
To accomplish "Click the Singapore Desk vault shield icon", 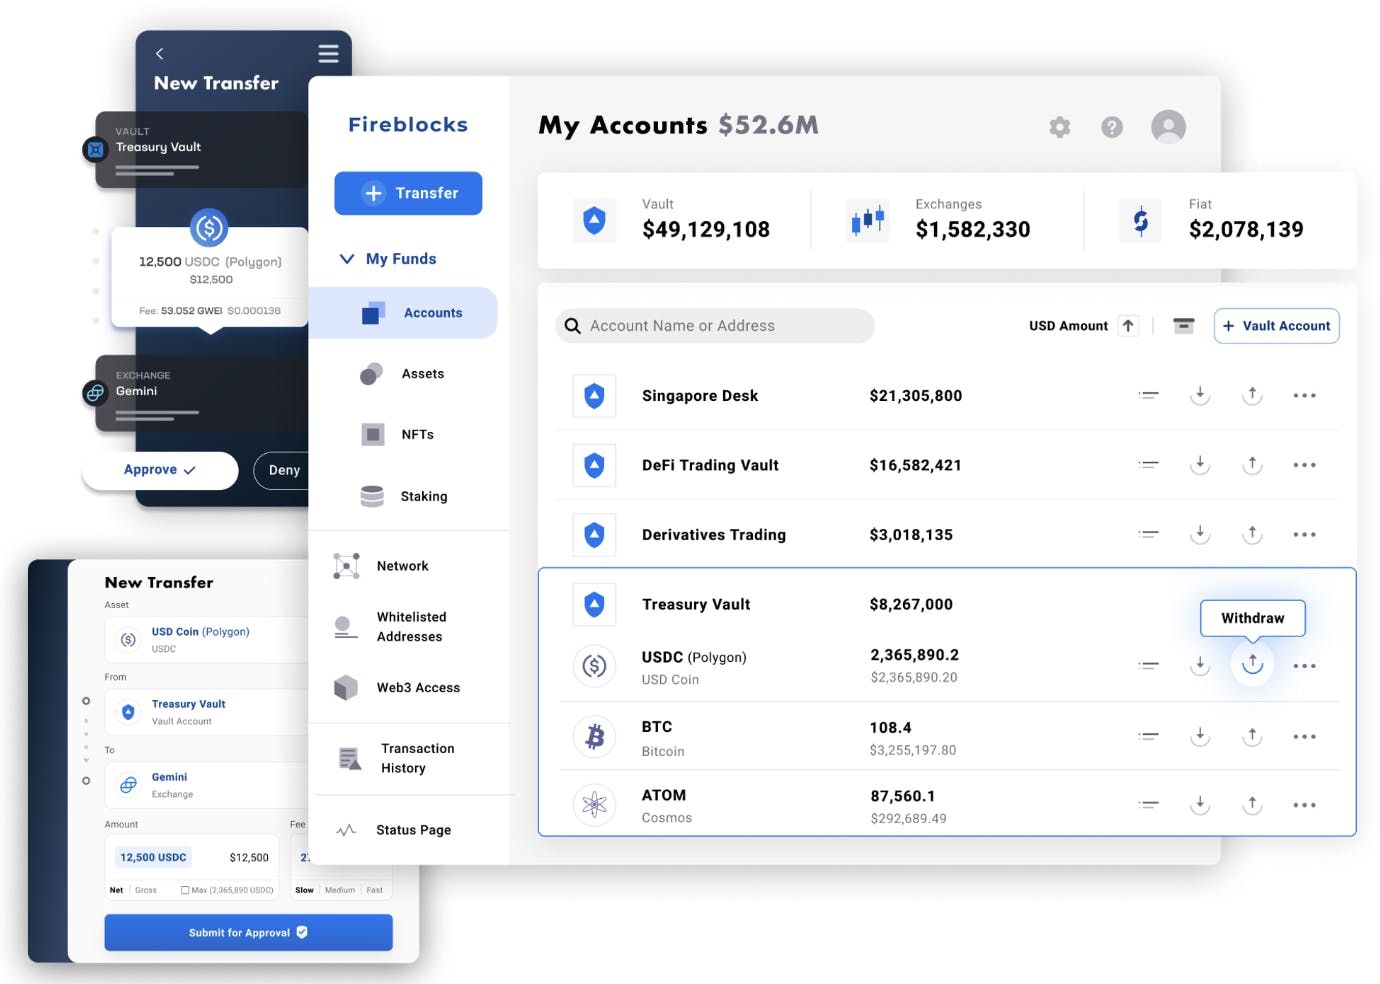I will pos(594,396).
